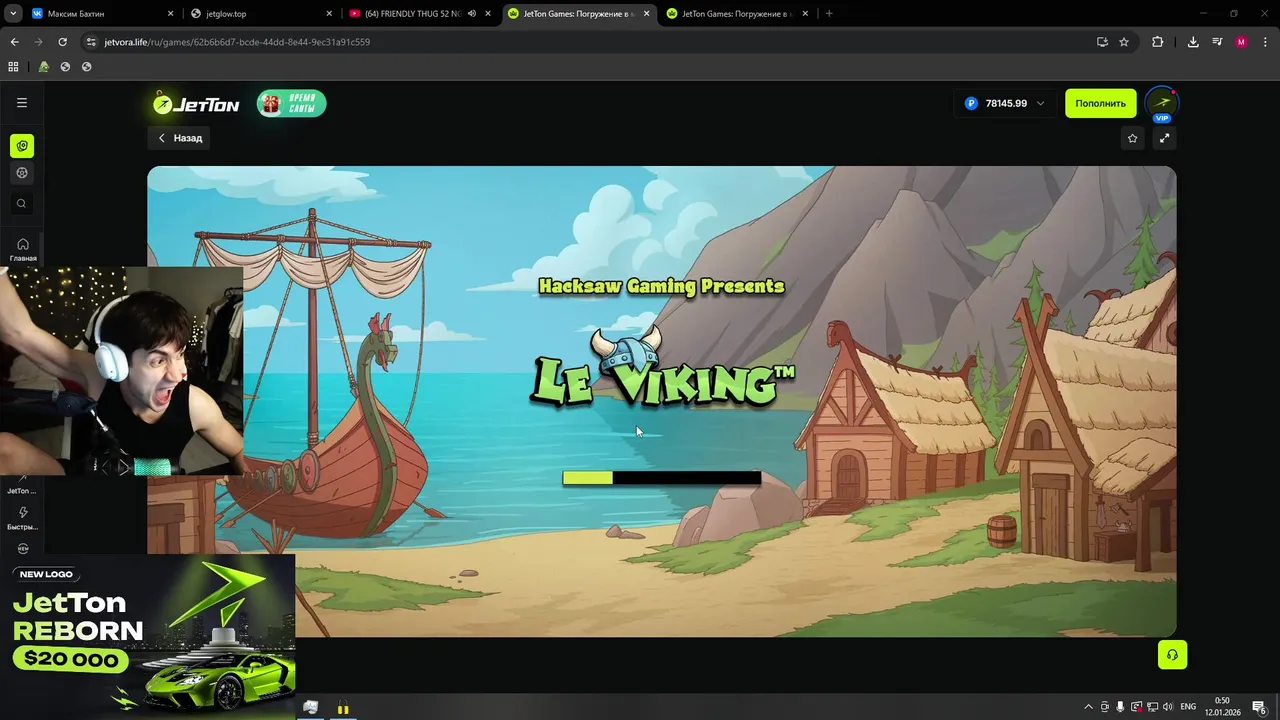This screenshot has height=720, width=1280.
Task: Open Chrome three-dot menu
Action: pyautogui.click(x=1264, y=42)
